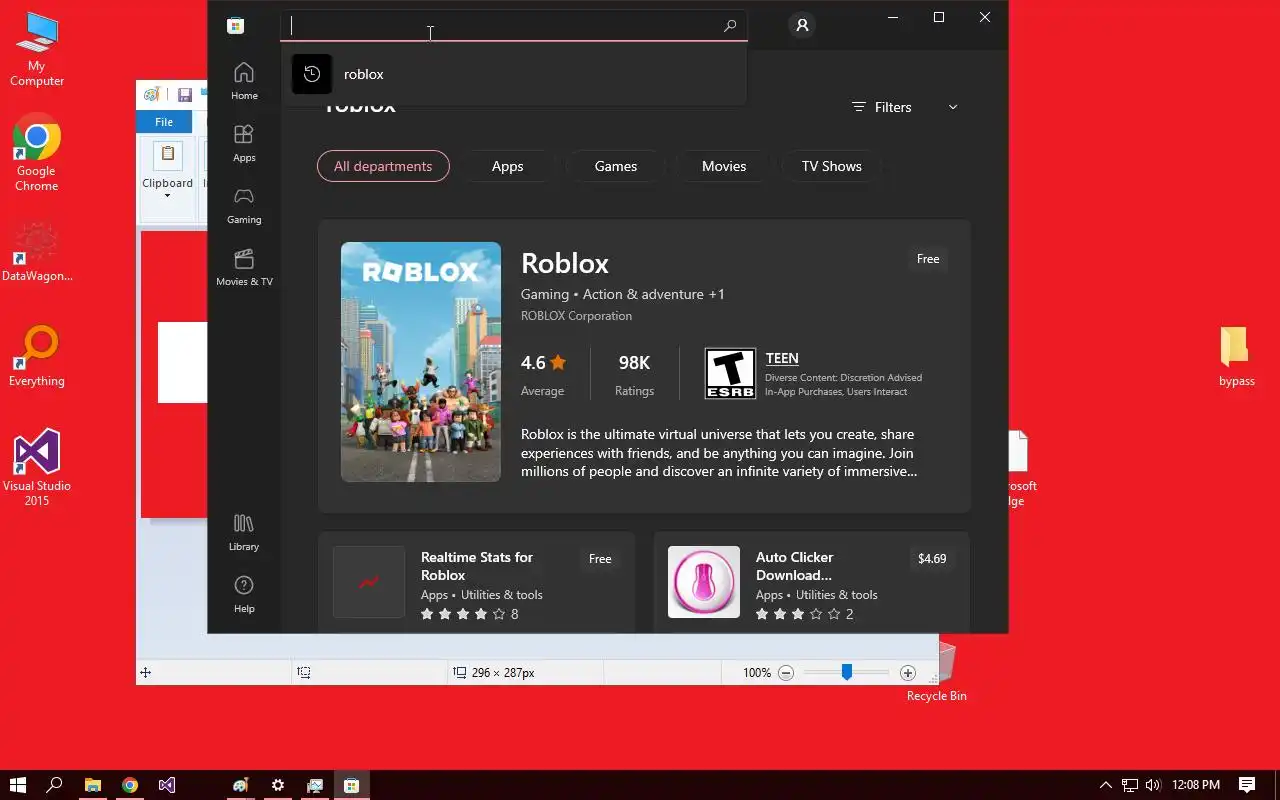Open the notification center icon
Viewport: 1280px width, 800px height.
tap(1247, 785)
